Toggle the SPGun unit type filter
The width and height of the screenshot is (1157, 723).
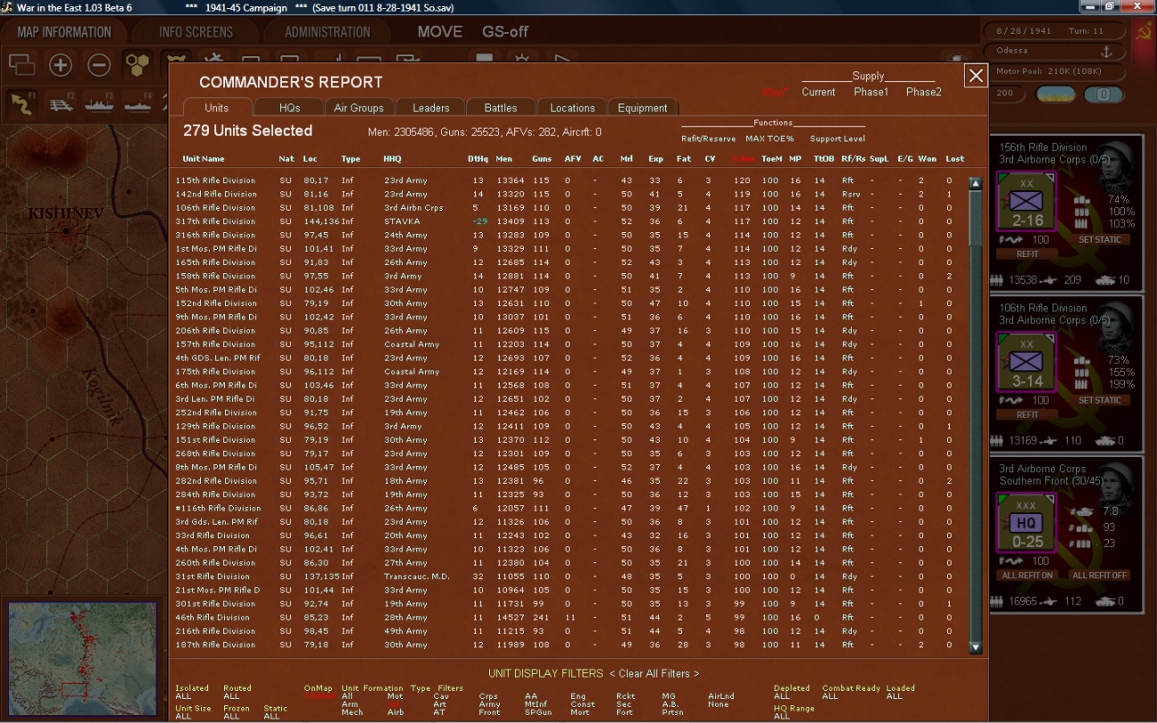coord(537,713)
